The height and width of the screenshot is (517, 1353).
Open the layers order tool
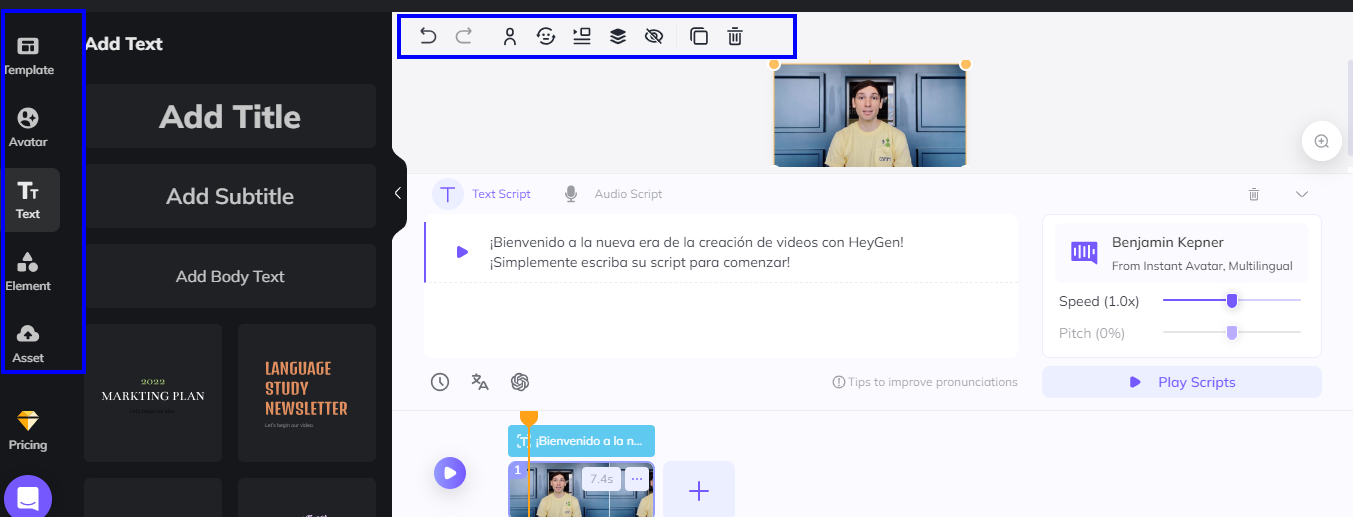click(618, 37)
